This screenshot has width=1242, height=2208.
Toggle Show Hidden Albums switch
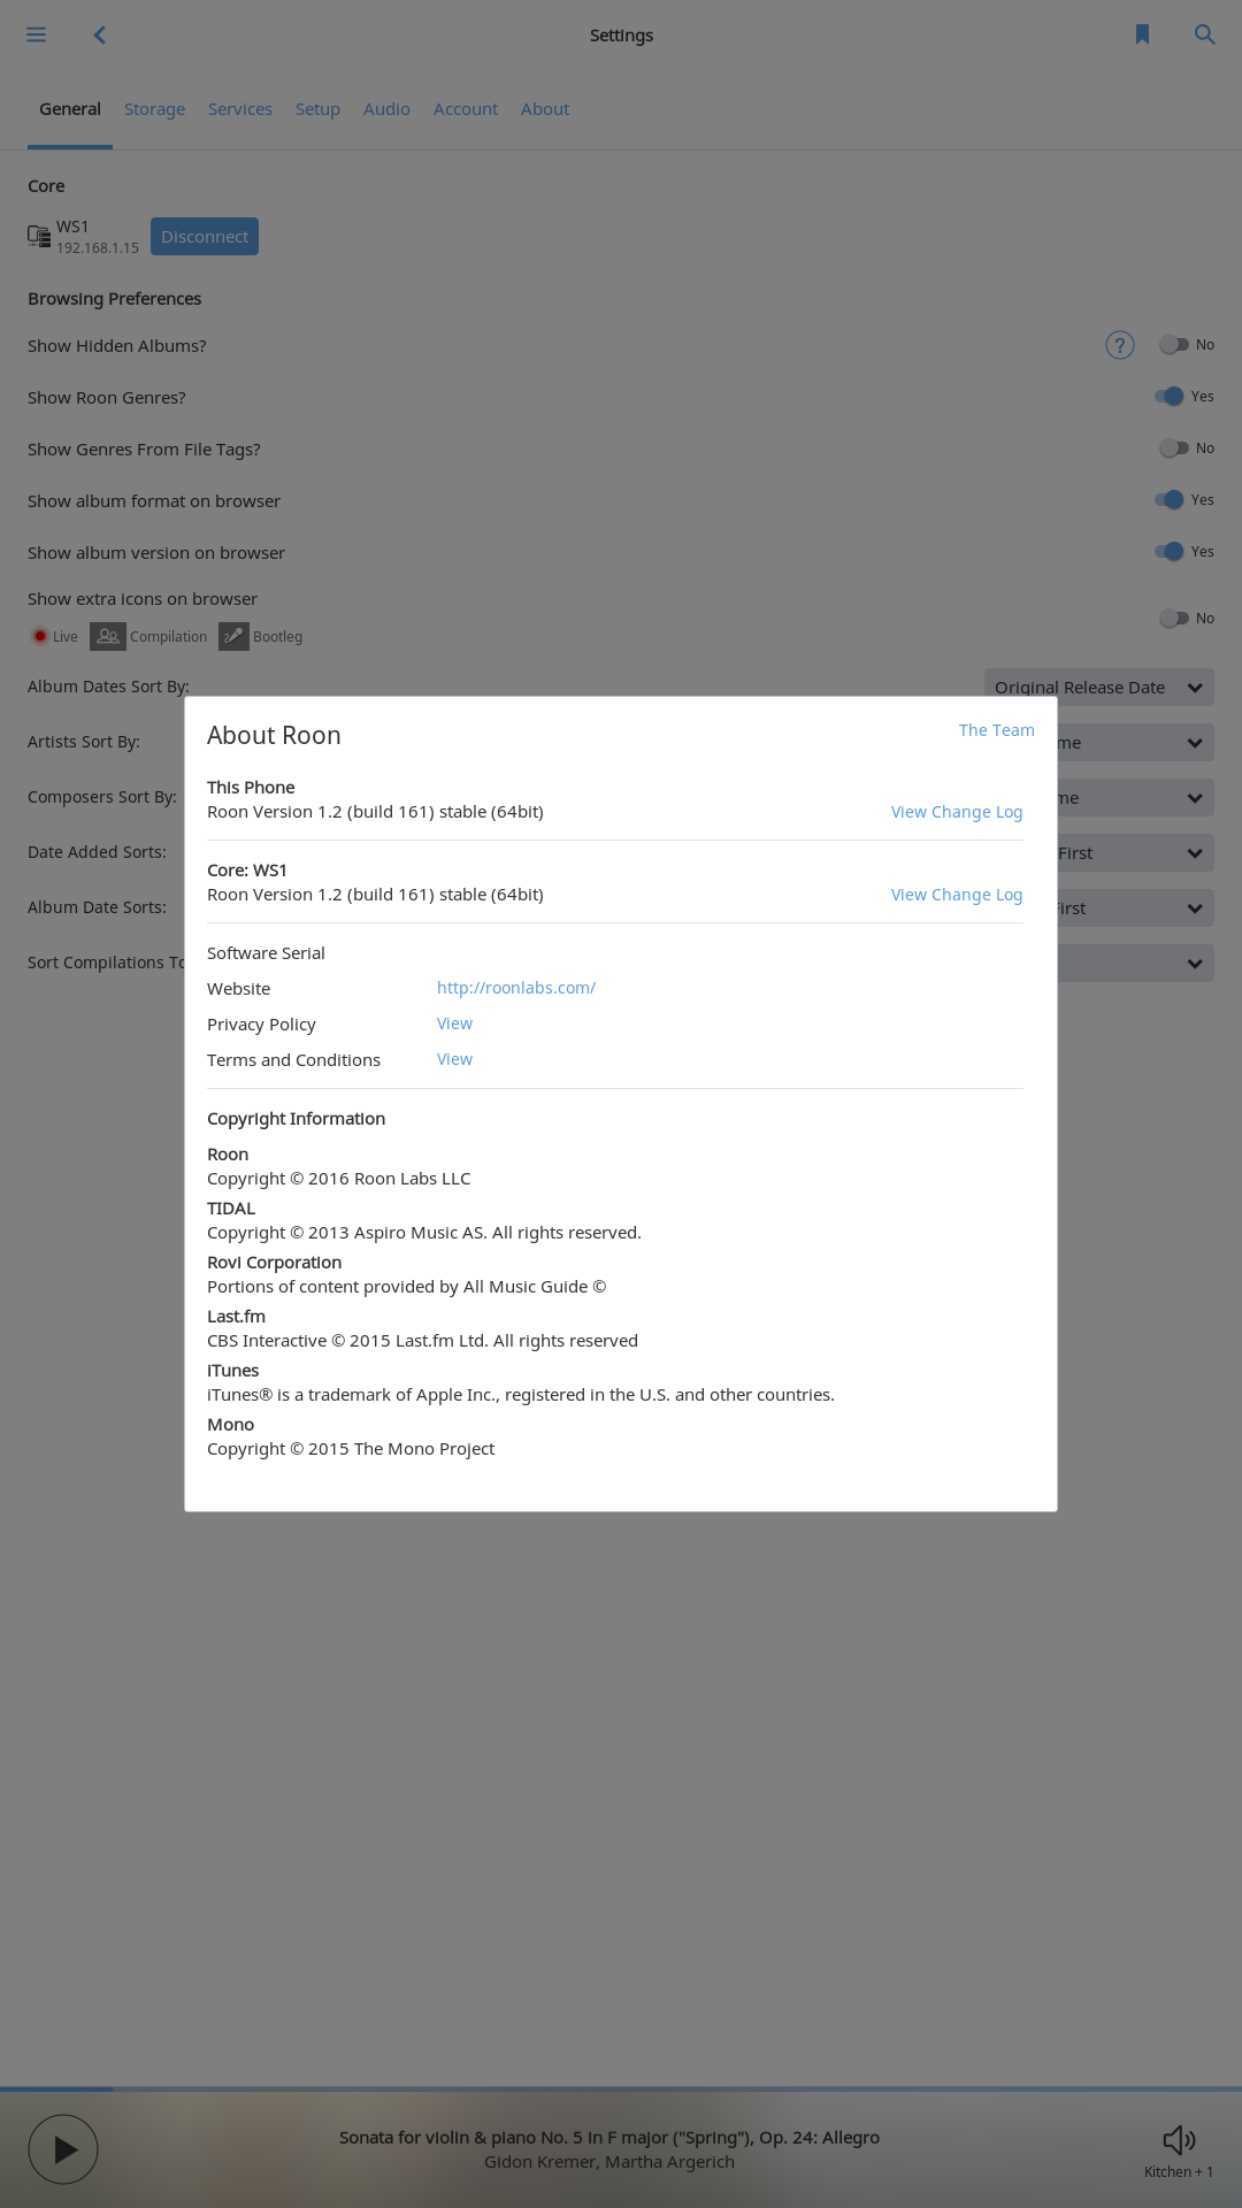[x=1174, y=345]
